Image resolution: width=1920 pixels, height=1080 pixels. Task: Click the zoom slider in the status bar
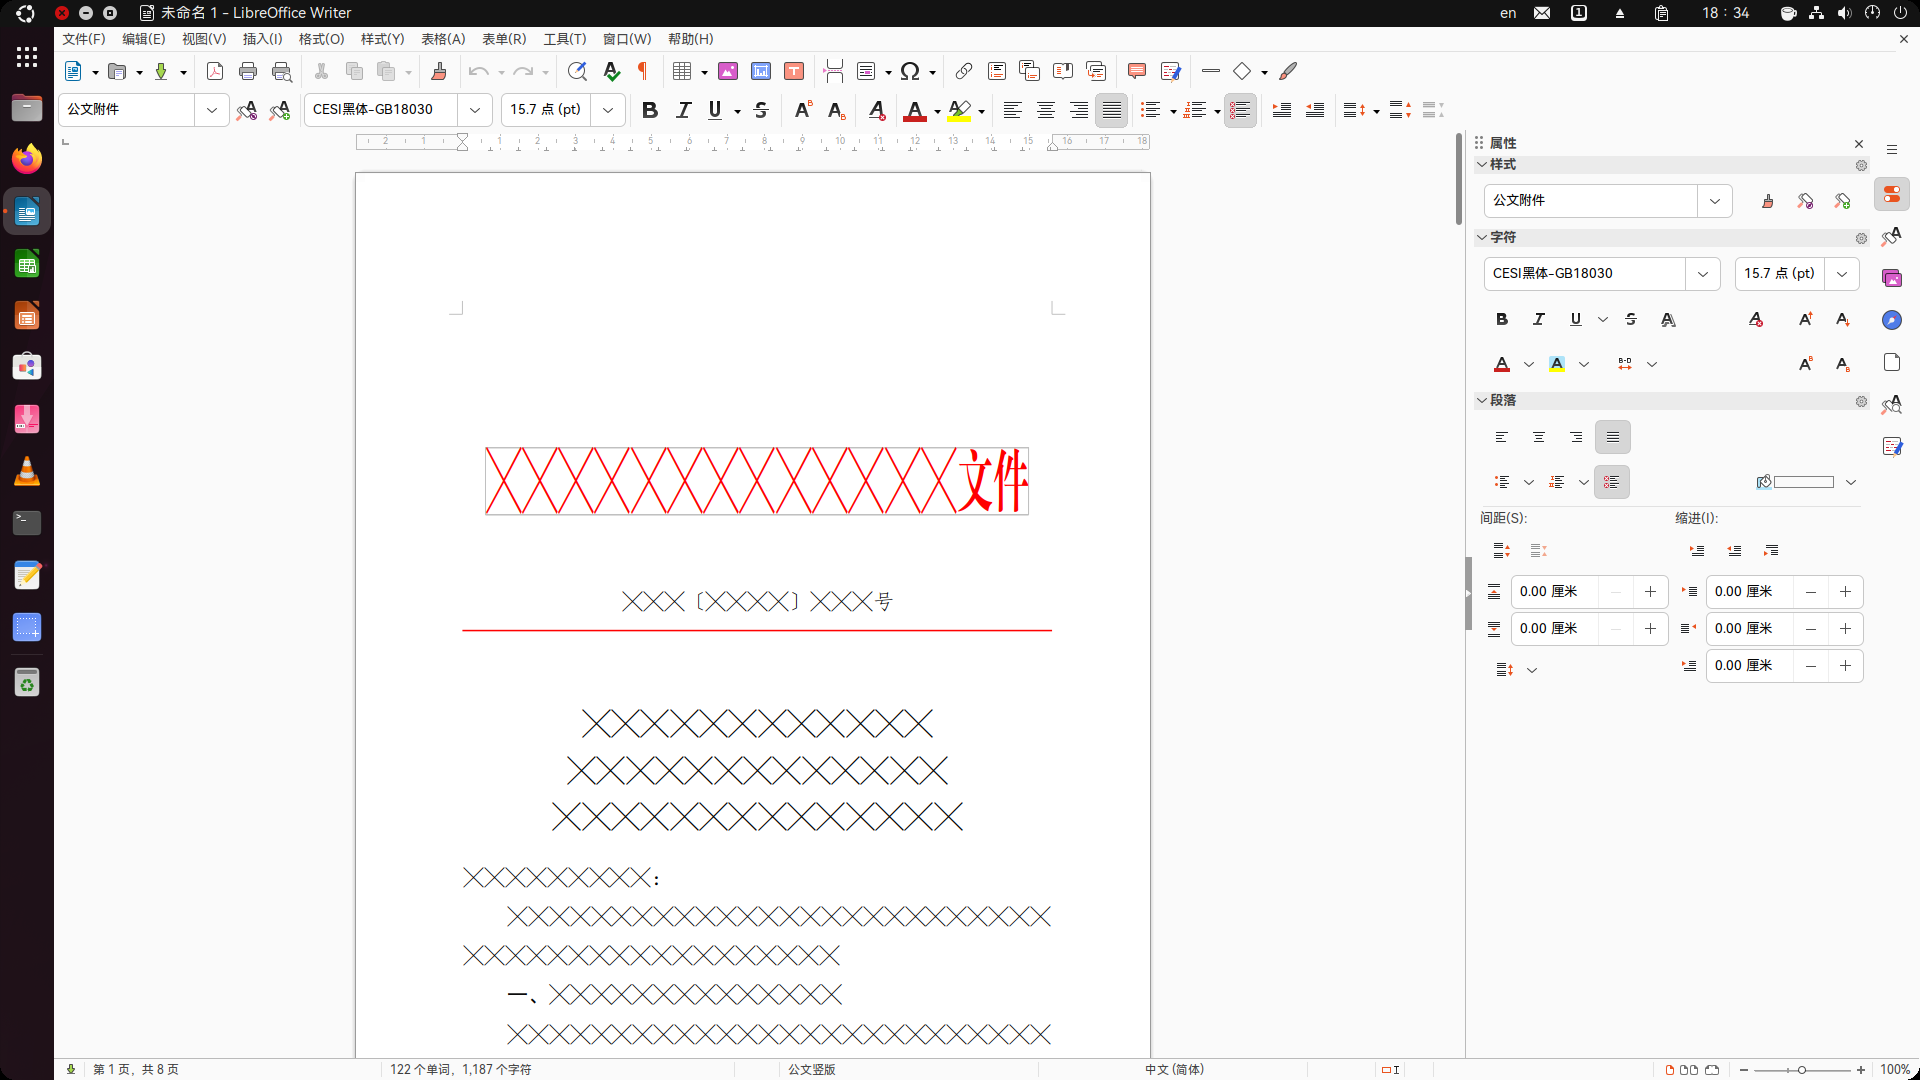pos(1802,1069)
